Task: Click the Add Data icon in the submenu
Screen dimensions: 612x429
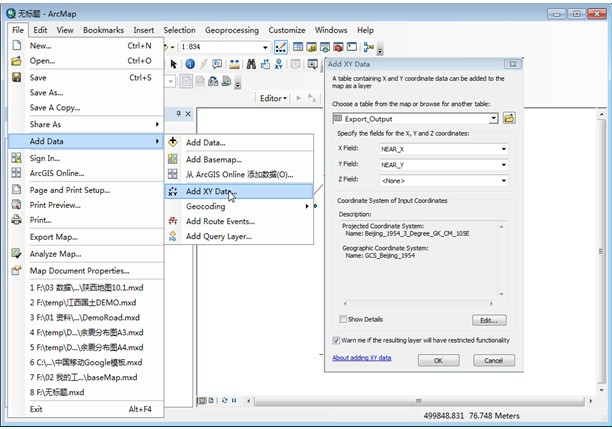Action: pos(173,142)
